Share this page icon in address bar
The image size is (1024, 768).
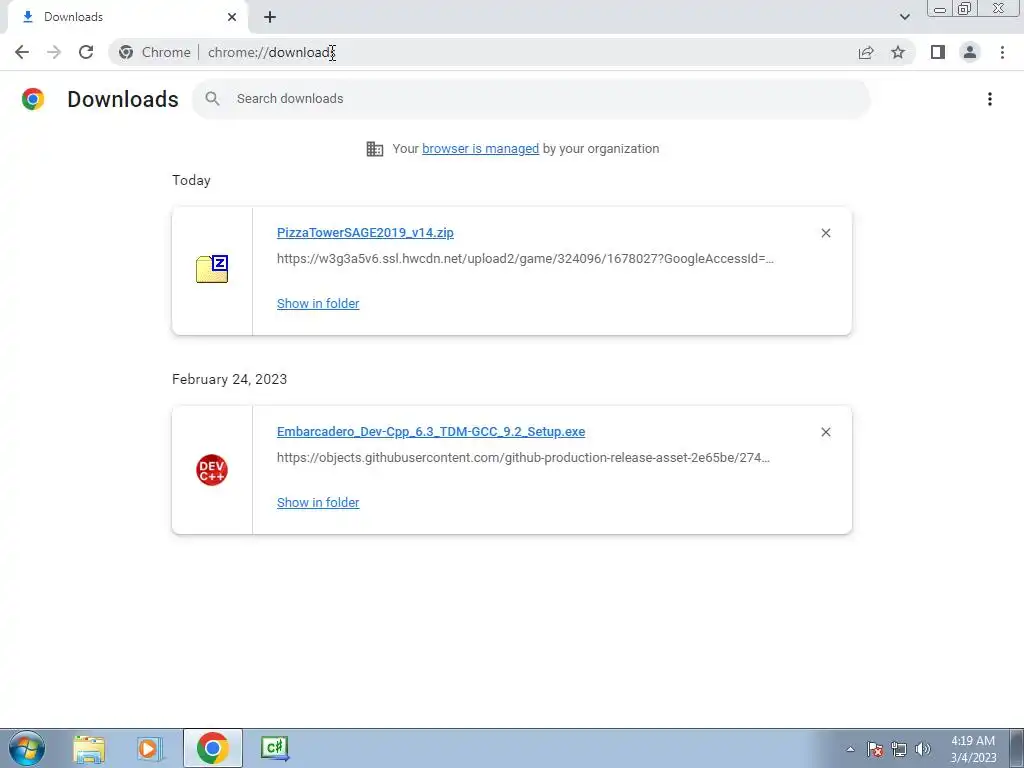(x=866, y=52)
